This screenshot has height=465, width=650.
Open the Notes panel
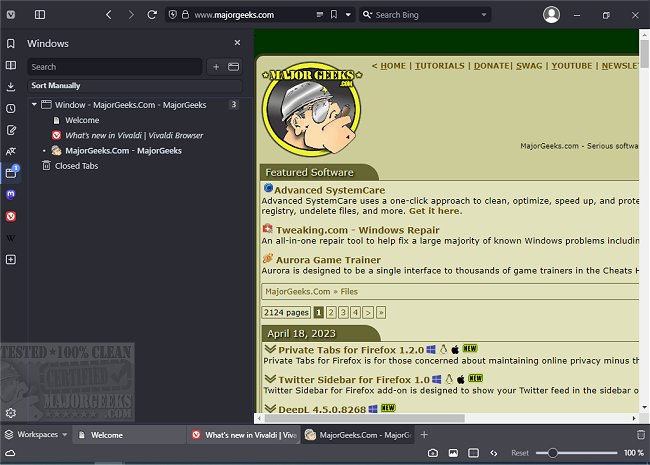coord(10,130)
